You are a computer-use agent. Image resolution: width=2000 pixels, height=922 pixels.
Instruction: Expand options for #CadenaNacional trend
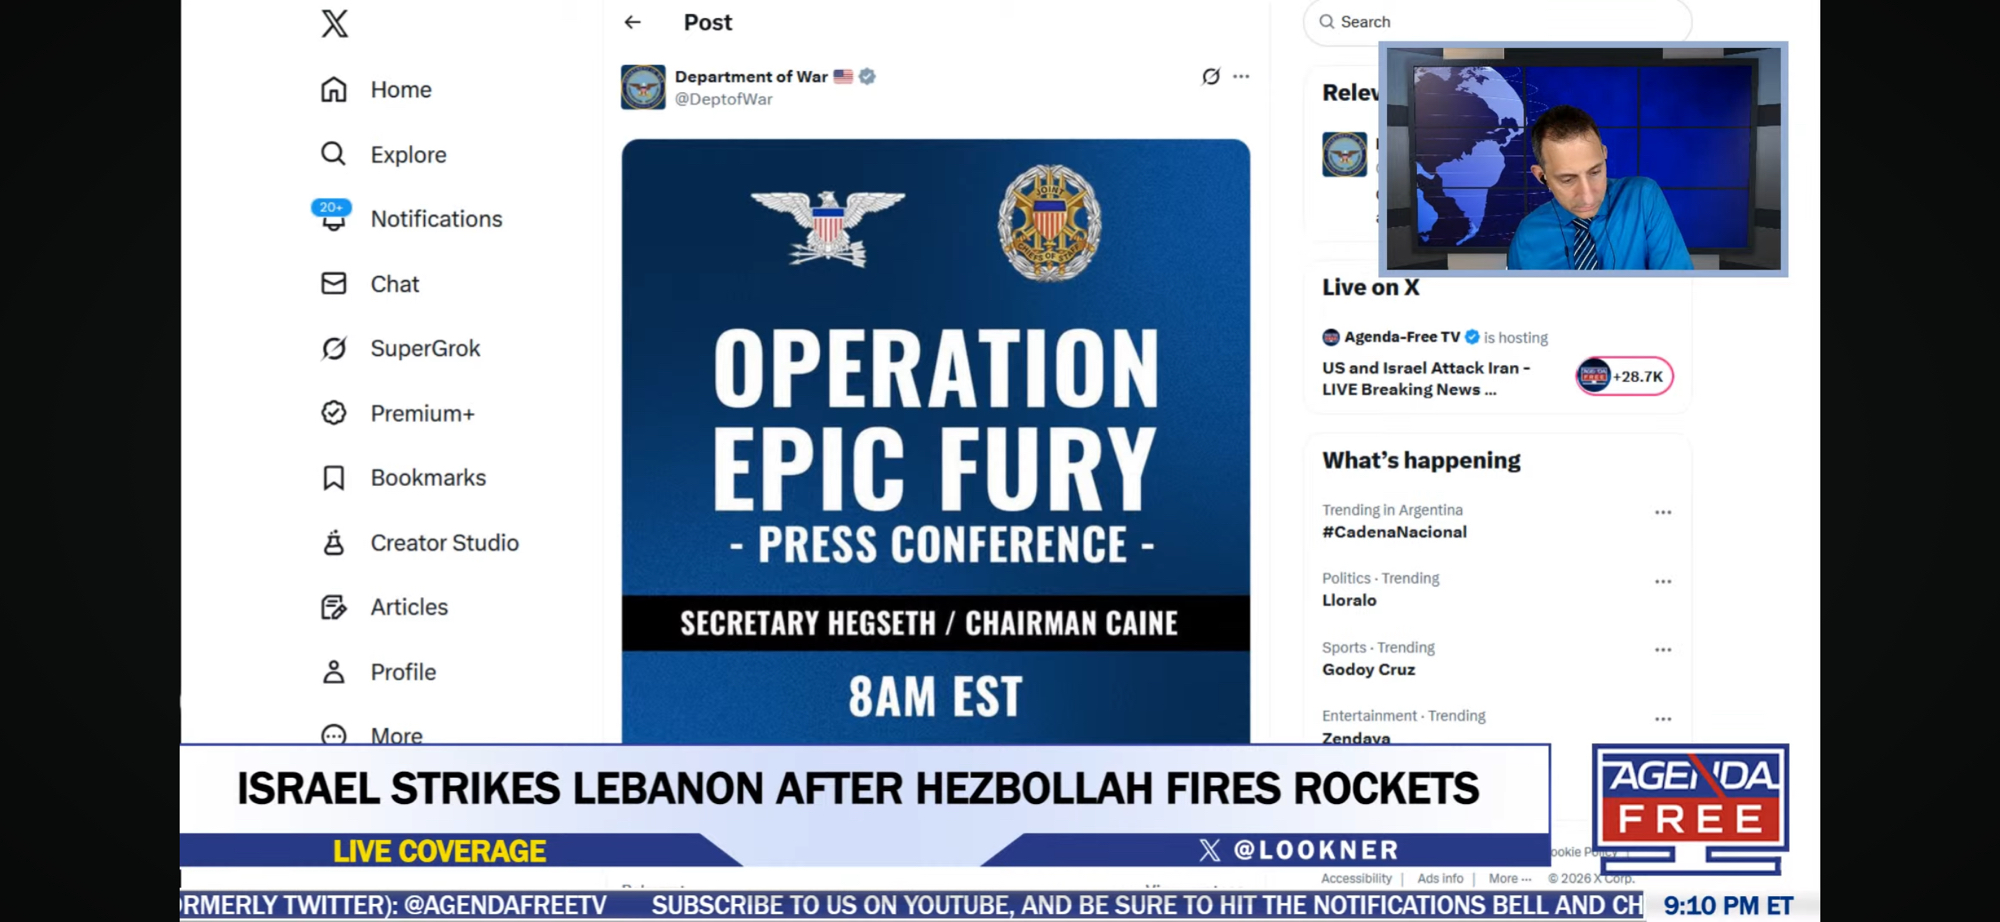(x=1663, y=512)
